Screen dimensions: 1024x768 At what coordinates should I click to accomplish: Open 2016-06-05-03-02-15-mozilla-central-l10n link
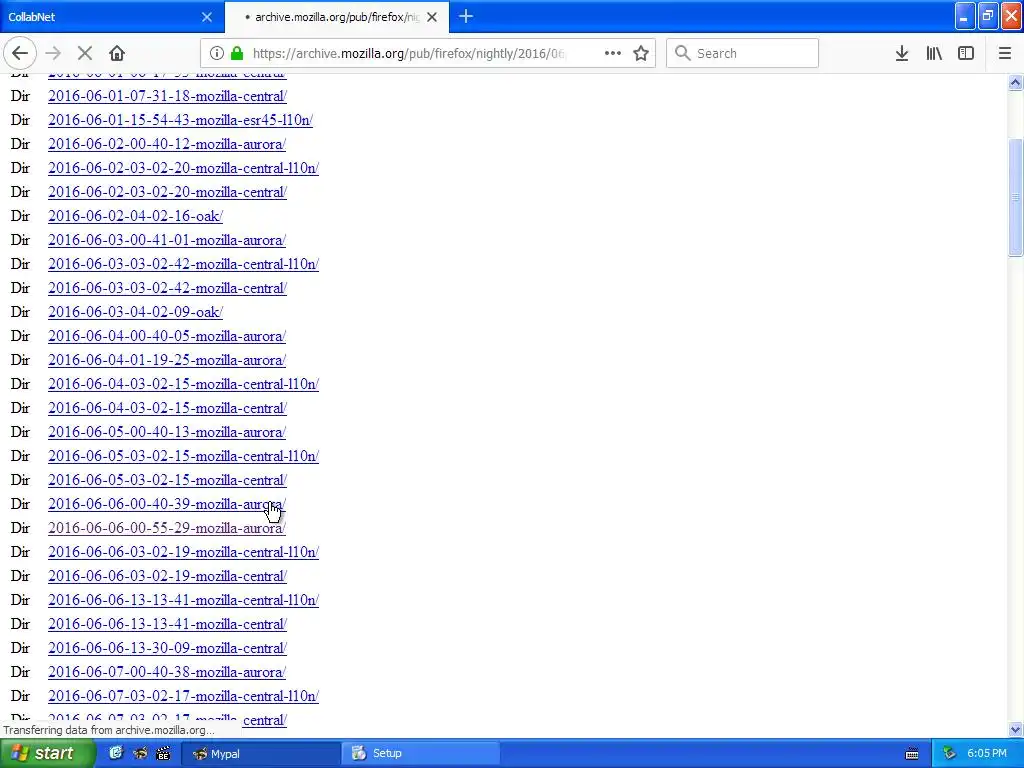click(x=184, y=456)
